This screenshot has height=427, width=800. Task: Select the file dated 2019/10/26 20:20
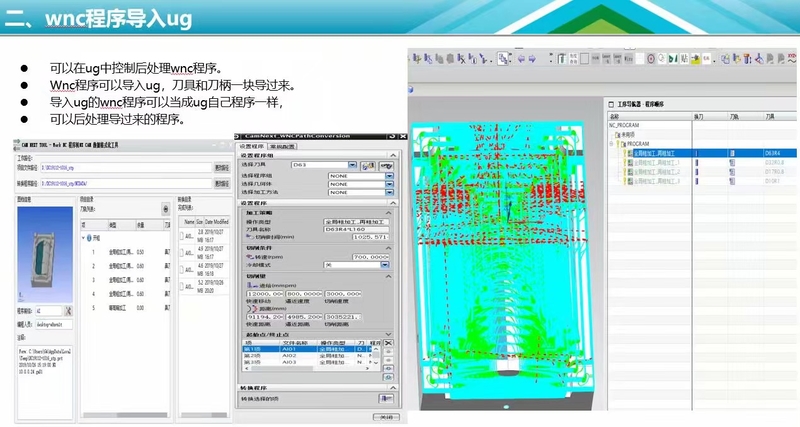coord(204,287)
